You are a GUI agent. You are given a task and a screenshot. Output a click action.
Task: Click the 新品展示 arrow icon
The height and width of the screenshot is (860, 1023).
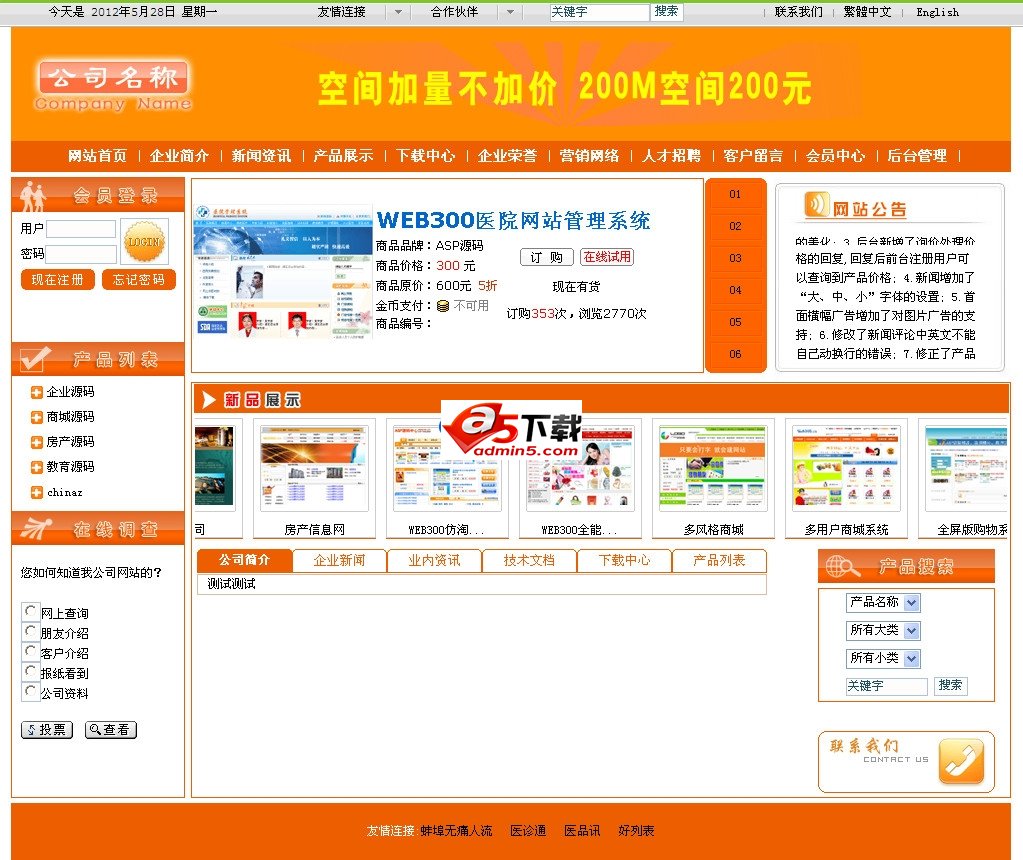pos(209,399)
